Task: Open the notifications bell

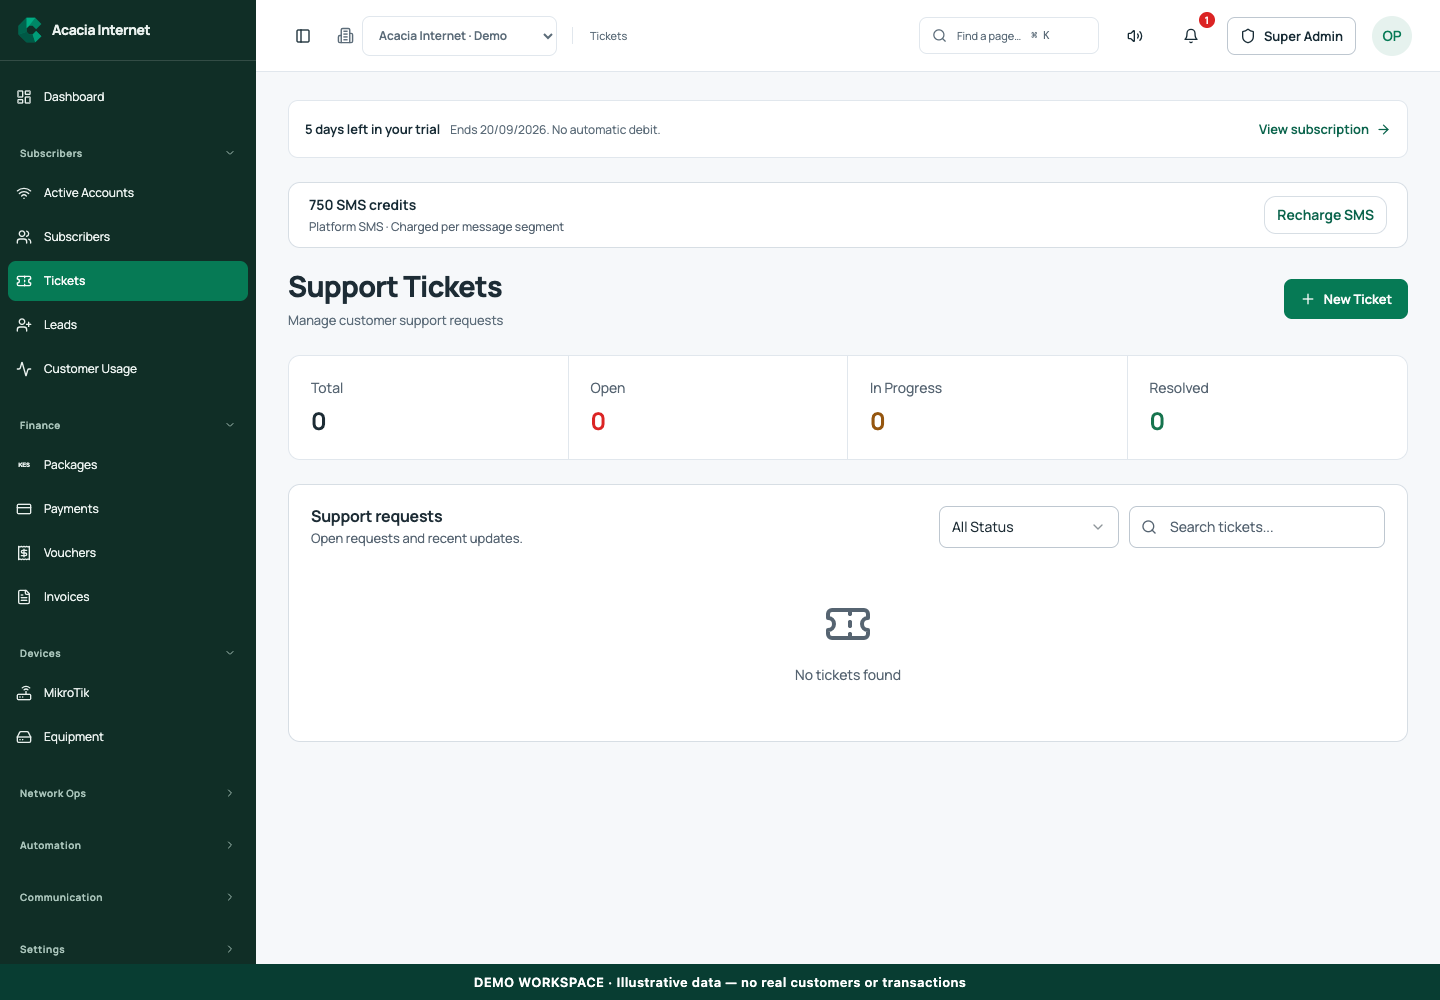Action: tap(1191, 36)
